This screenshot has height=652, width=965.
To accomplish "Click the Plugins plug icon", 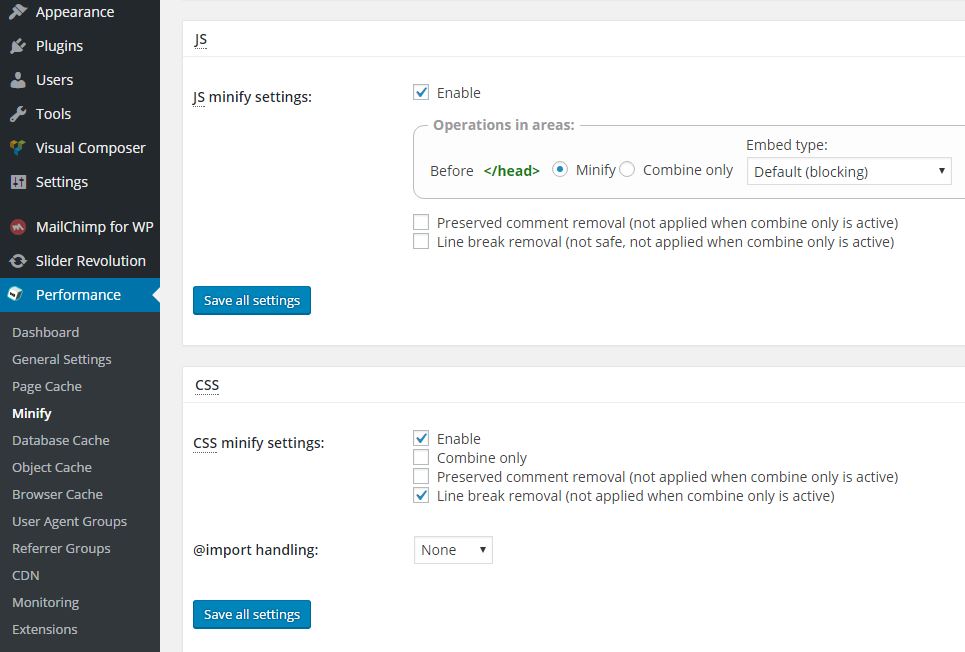I will [17, 46].
